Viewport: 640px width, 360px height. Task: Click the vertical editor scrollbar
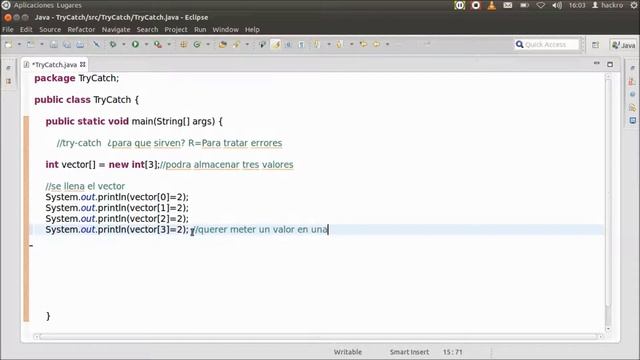coord(608,192)
